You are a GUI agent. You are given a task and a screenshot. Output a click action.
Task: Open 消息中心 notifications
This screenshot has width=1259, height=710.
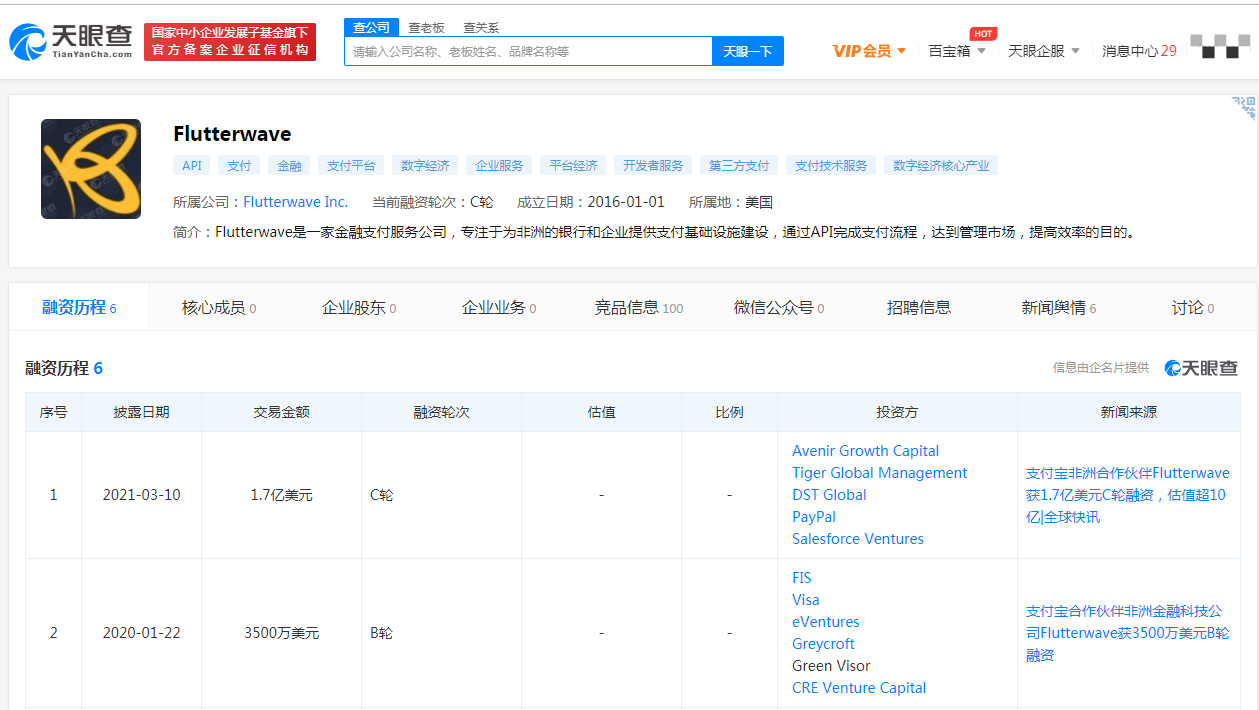point(1139,51)
